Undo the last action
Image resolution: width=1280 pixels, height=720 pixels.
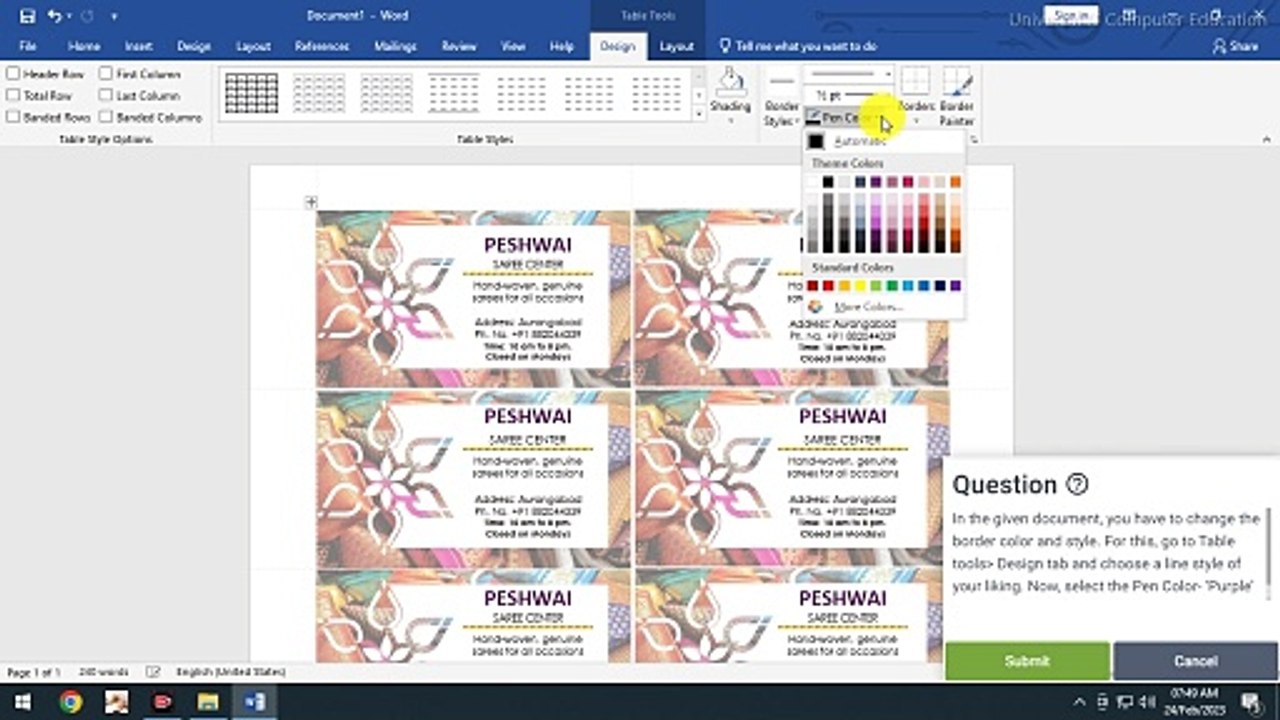[x=54, y=16]
